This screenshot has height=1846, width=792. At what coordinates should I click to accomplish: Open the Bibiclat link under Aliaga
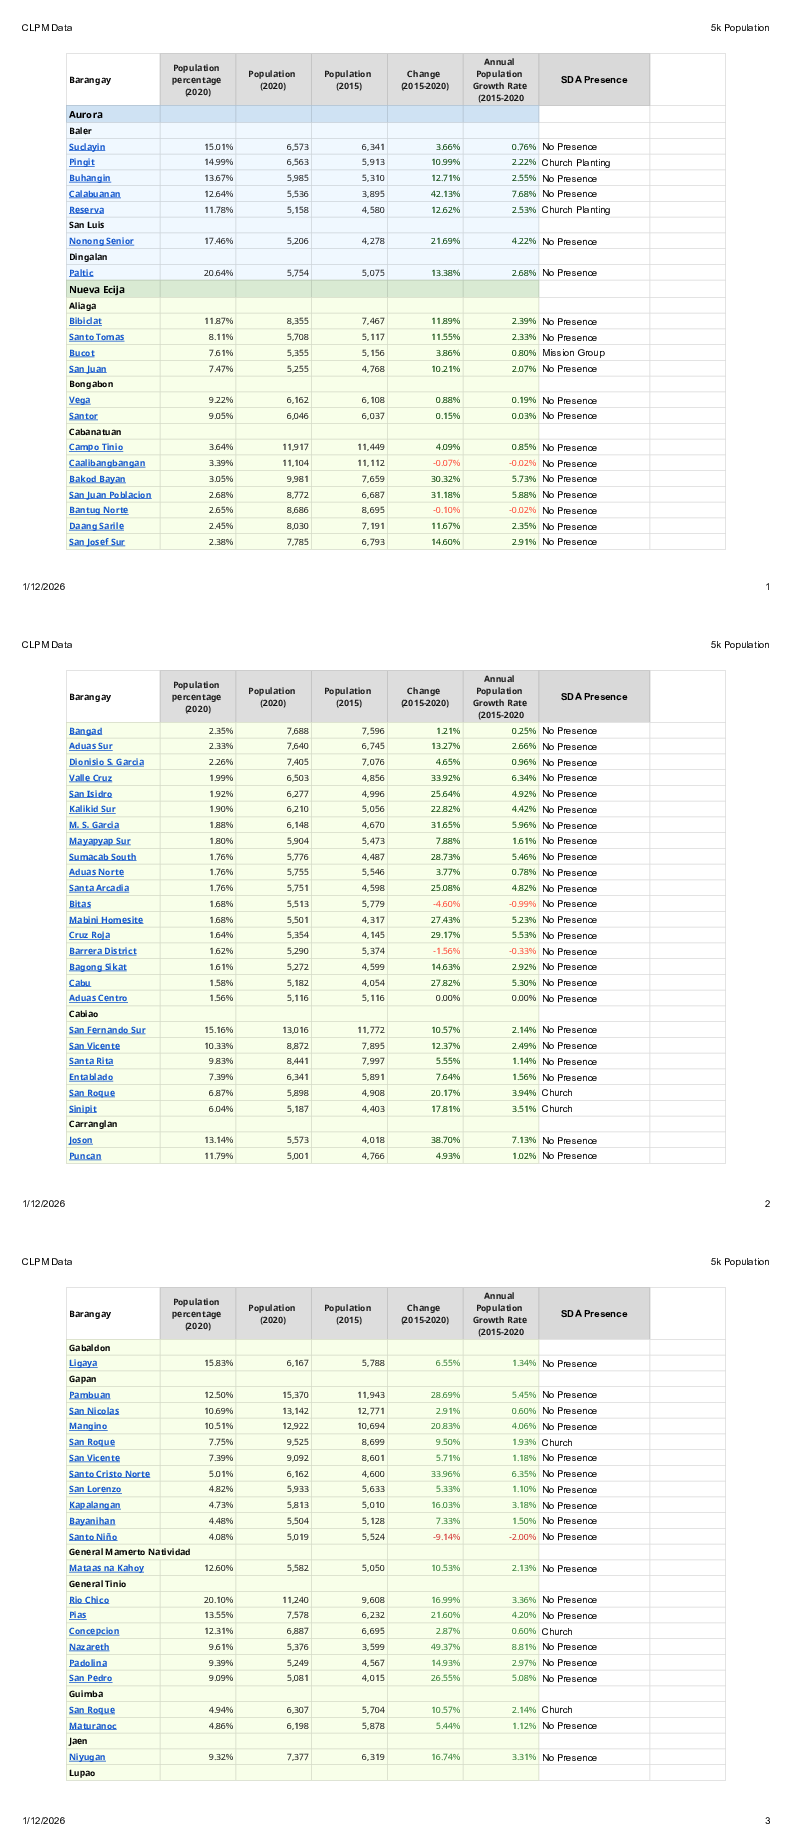pyautogui.click(x=85, y=321)
